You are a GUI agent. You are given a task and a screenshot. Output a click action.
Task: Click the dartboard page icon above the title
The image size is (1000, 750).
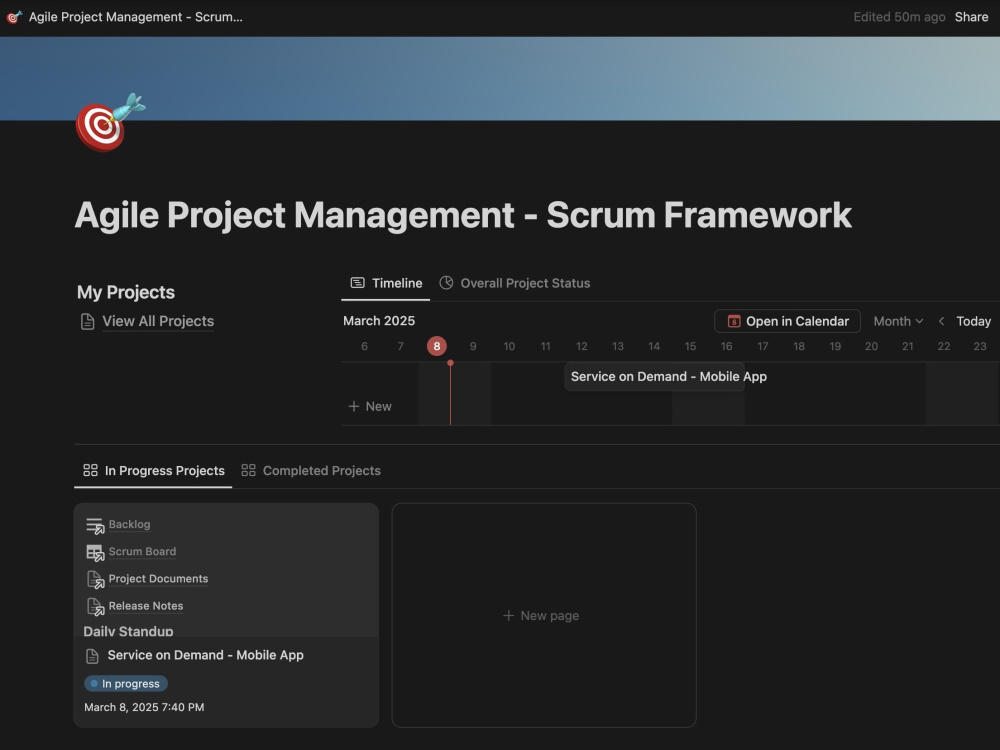[x=110, y=123]
